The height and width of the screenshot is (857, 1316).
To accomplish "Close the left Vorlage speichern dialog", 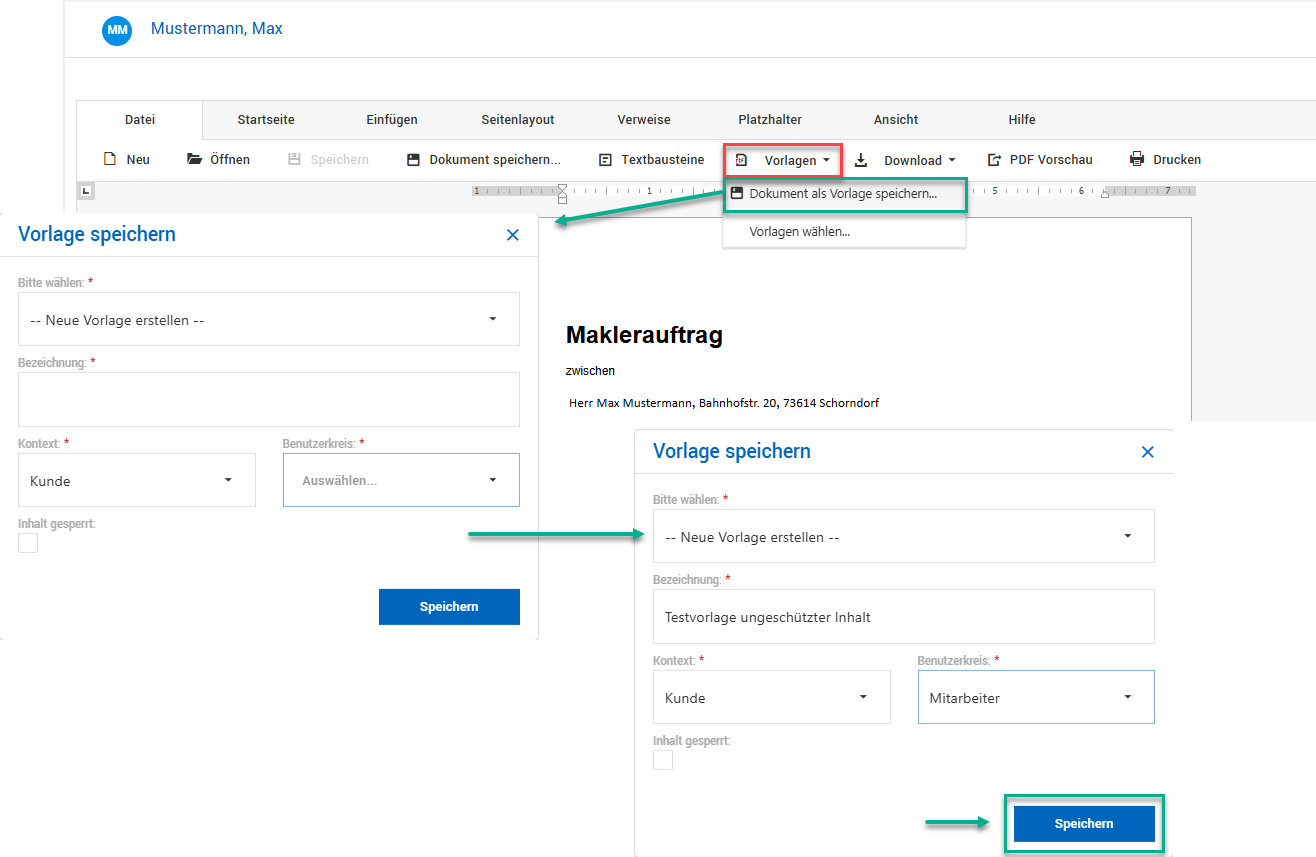I will (513, 235).
